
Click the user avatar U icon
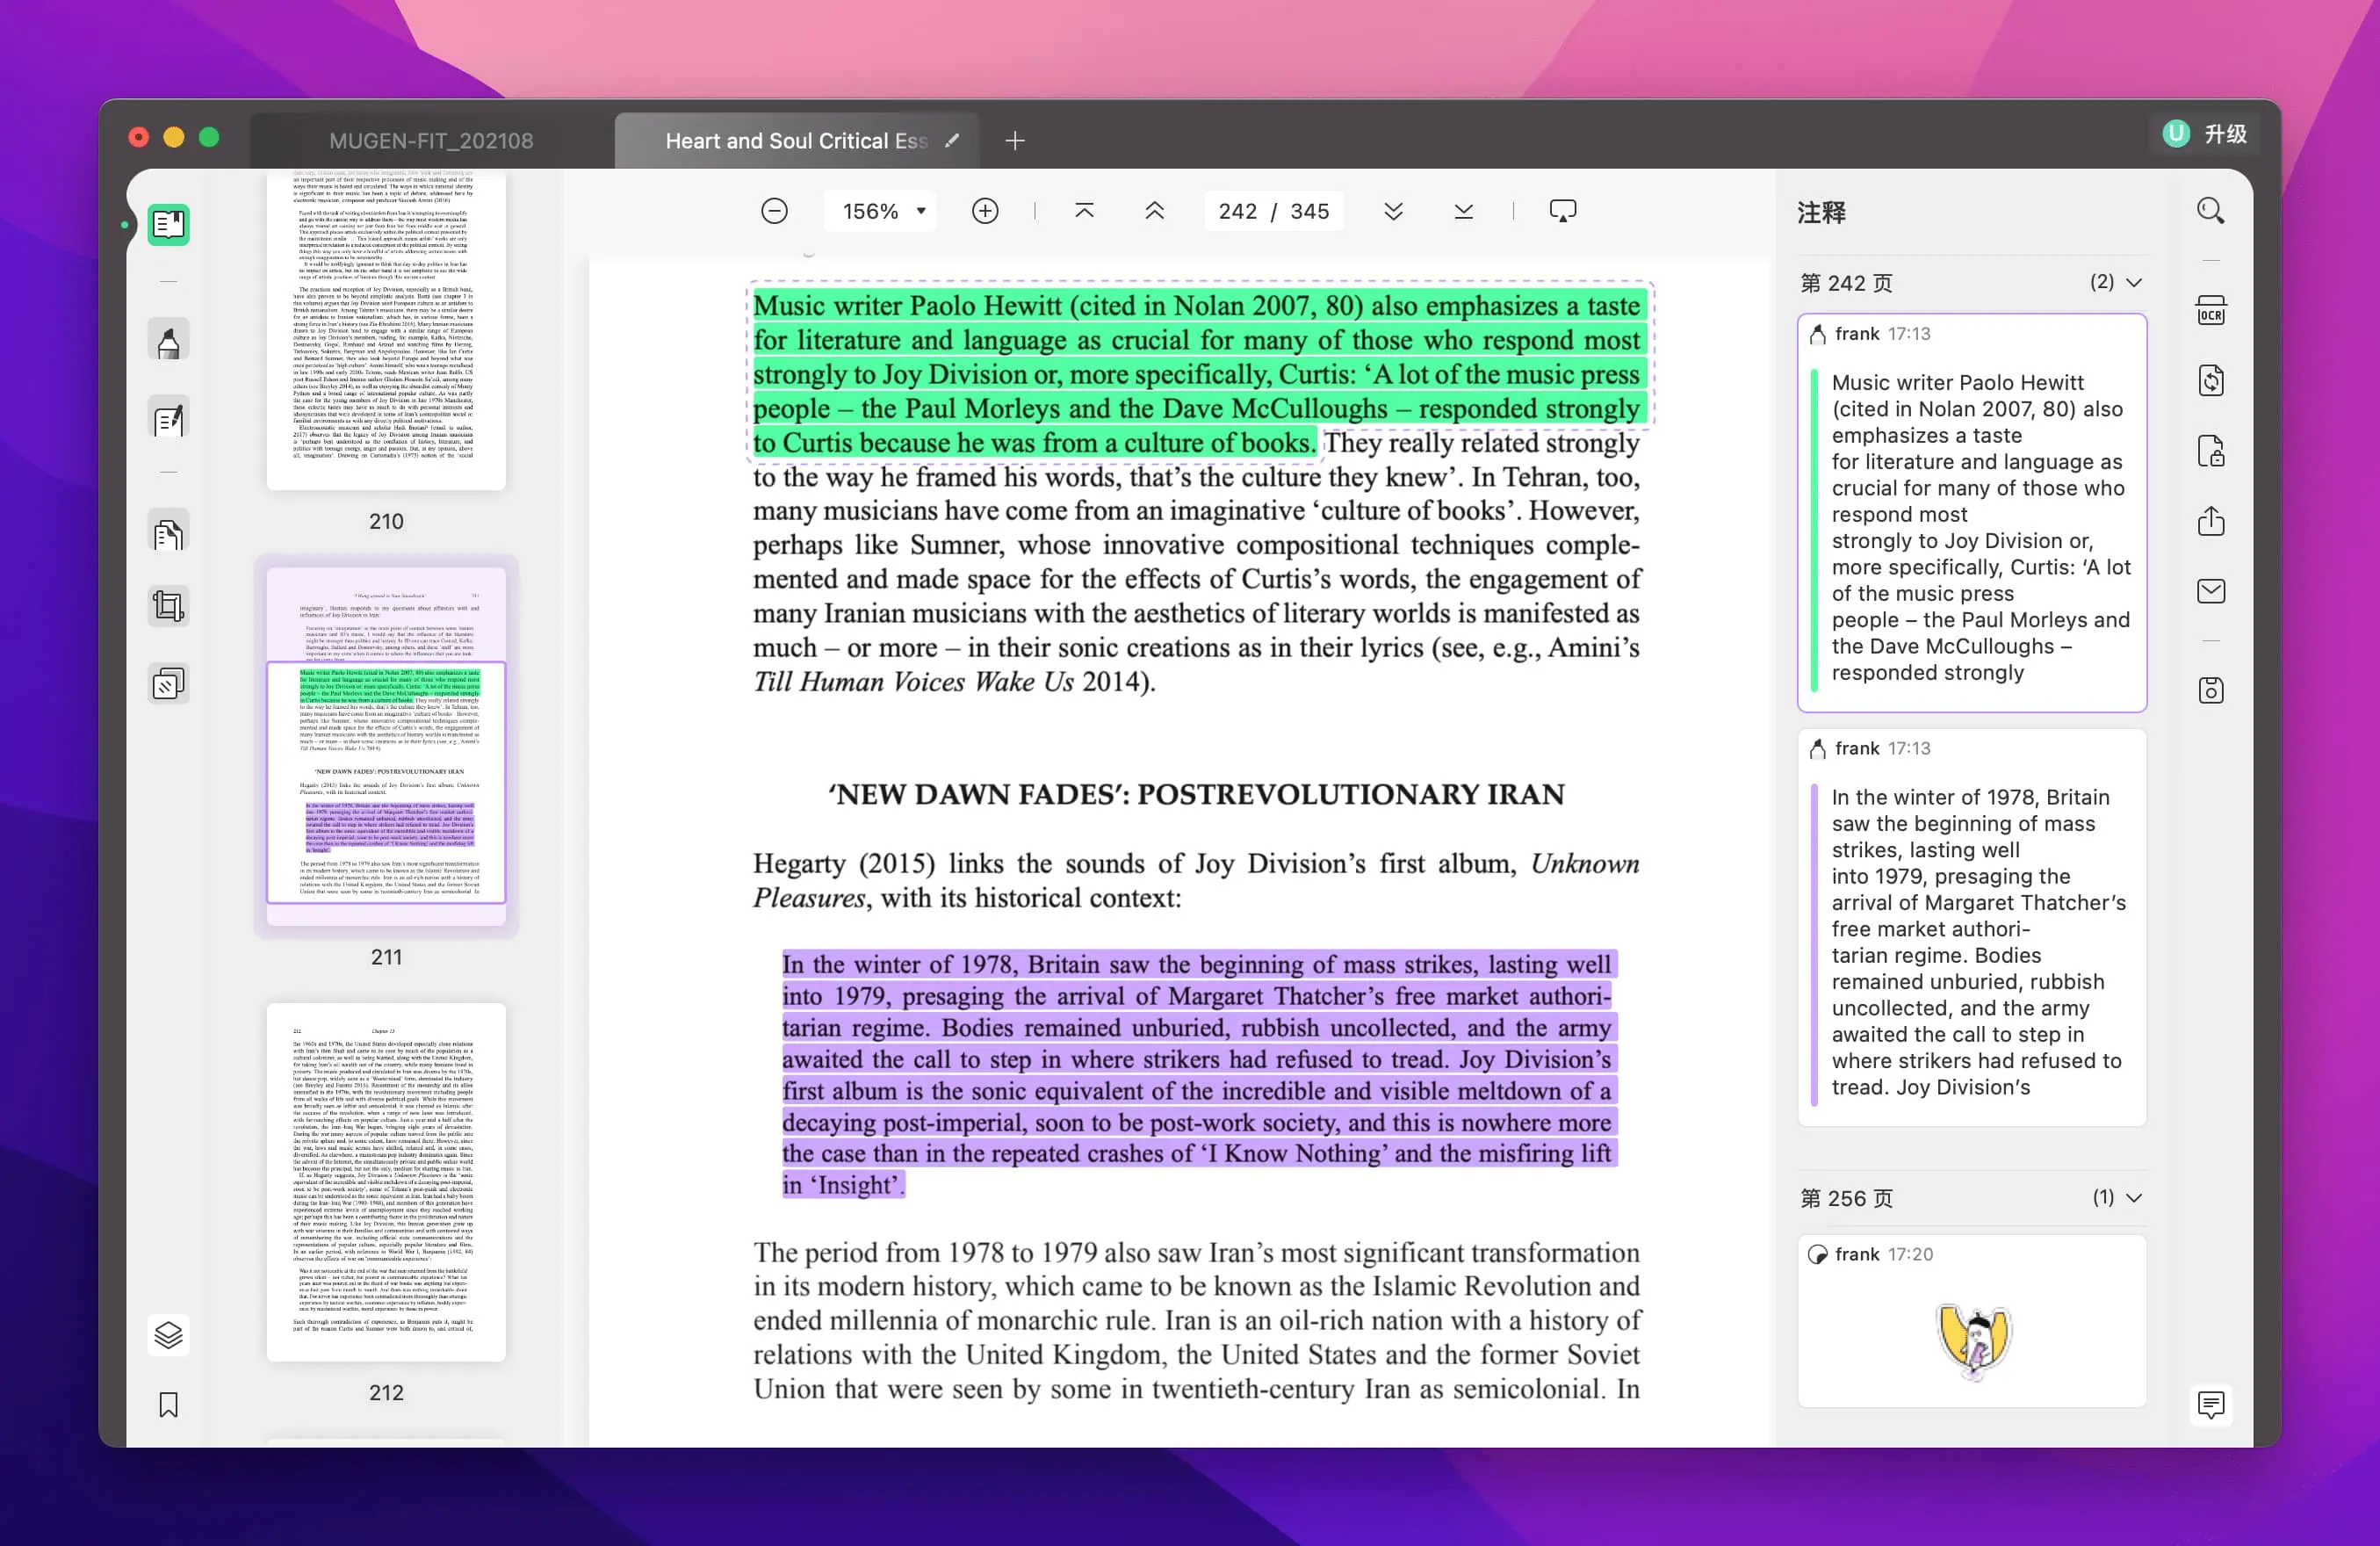pyautogui.click(x=2175, y=134)
